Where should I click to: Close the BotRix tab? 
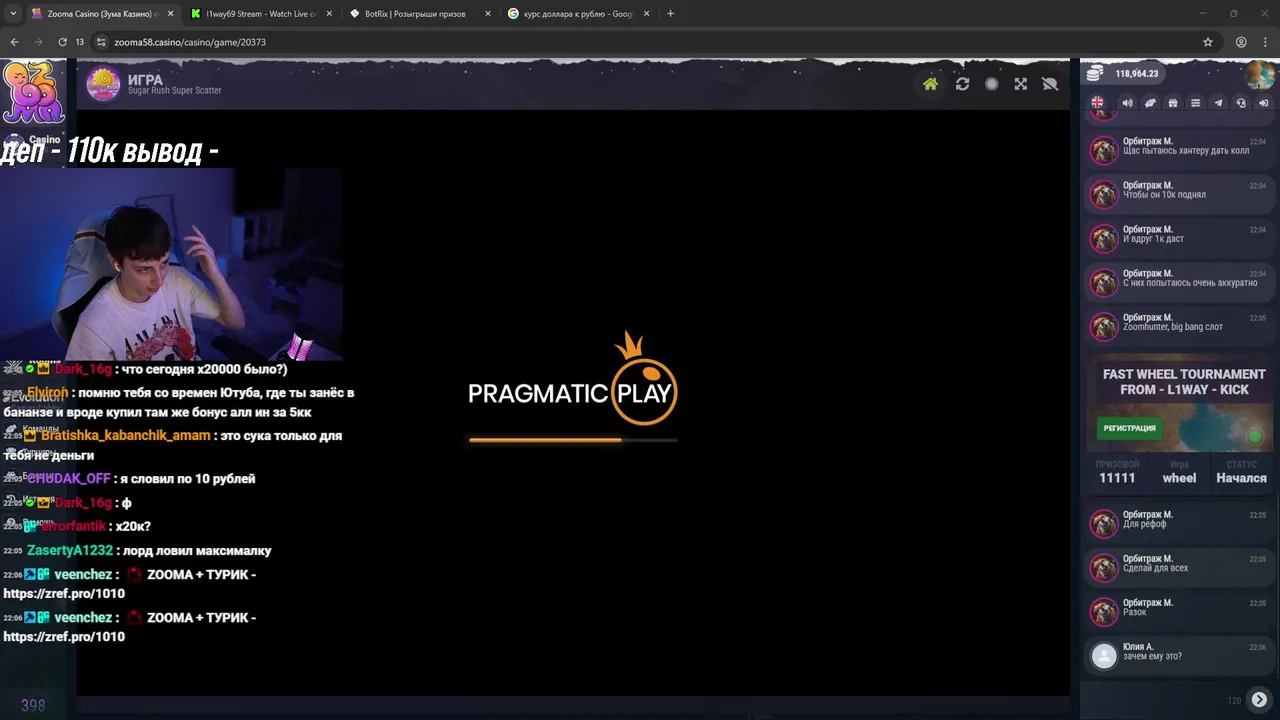tap(488, 14)
